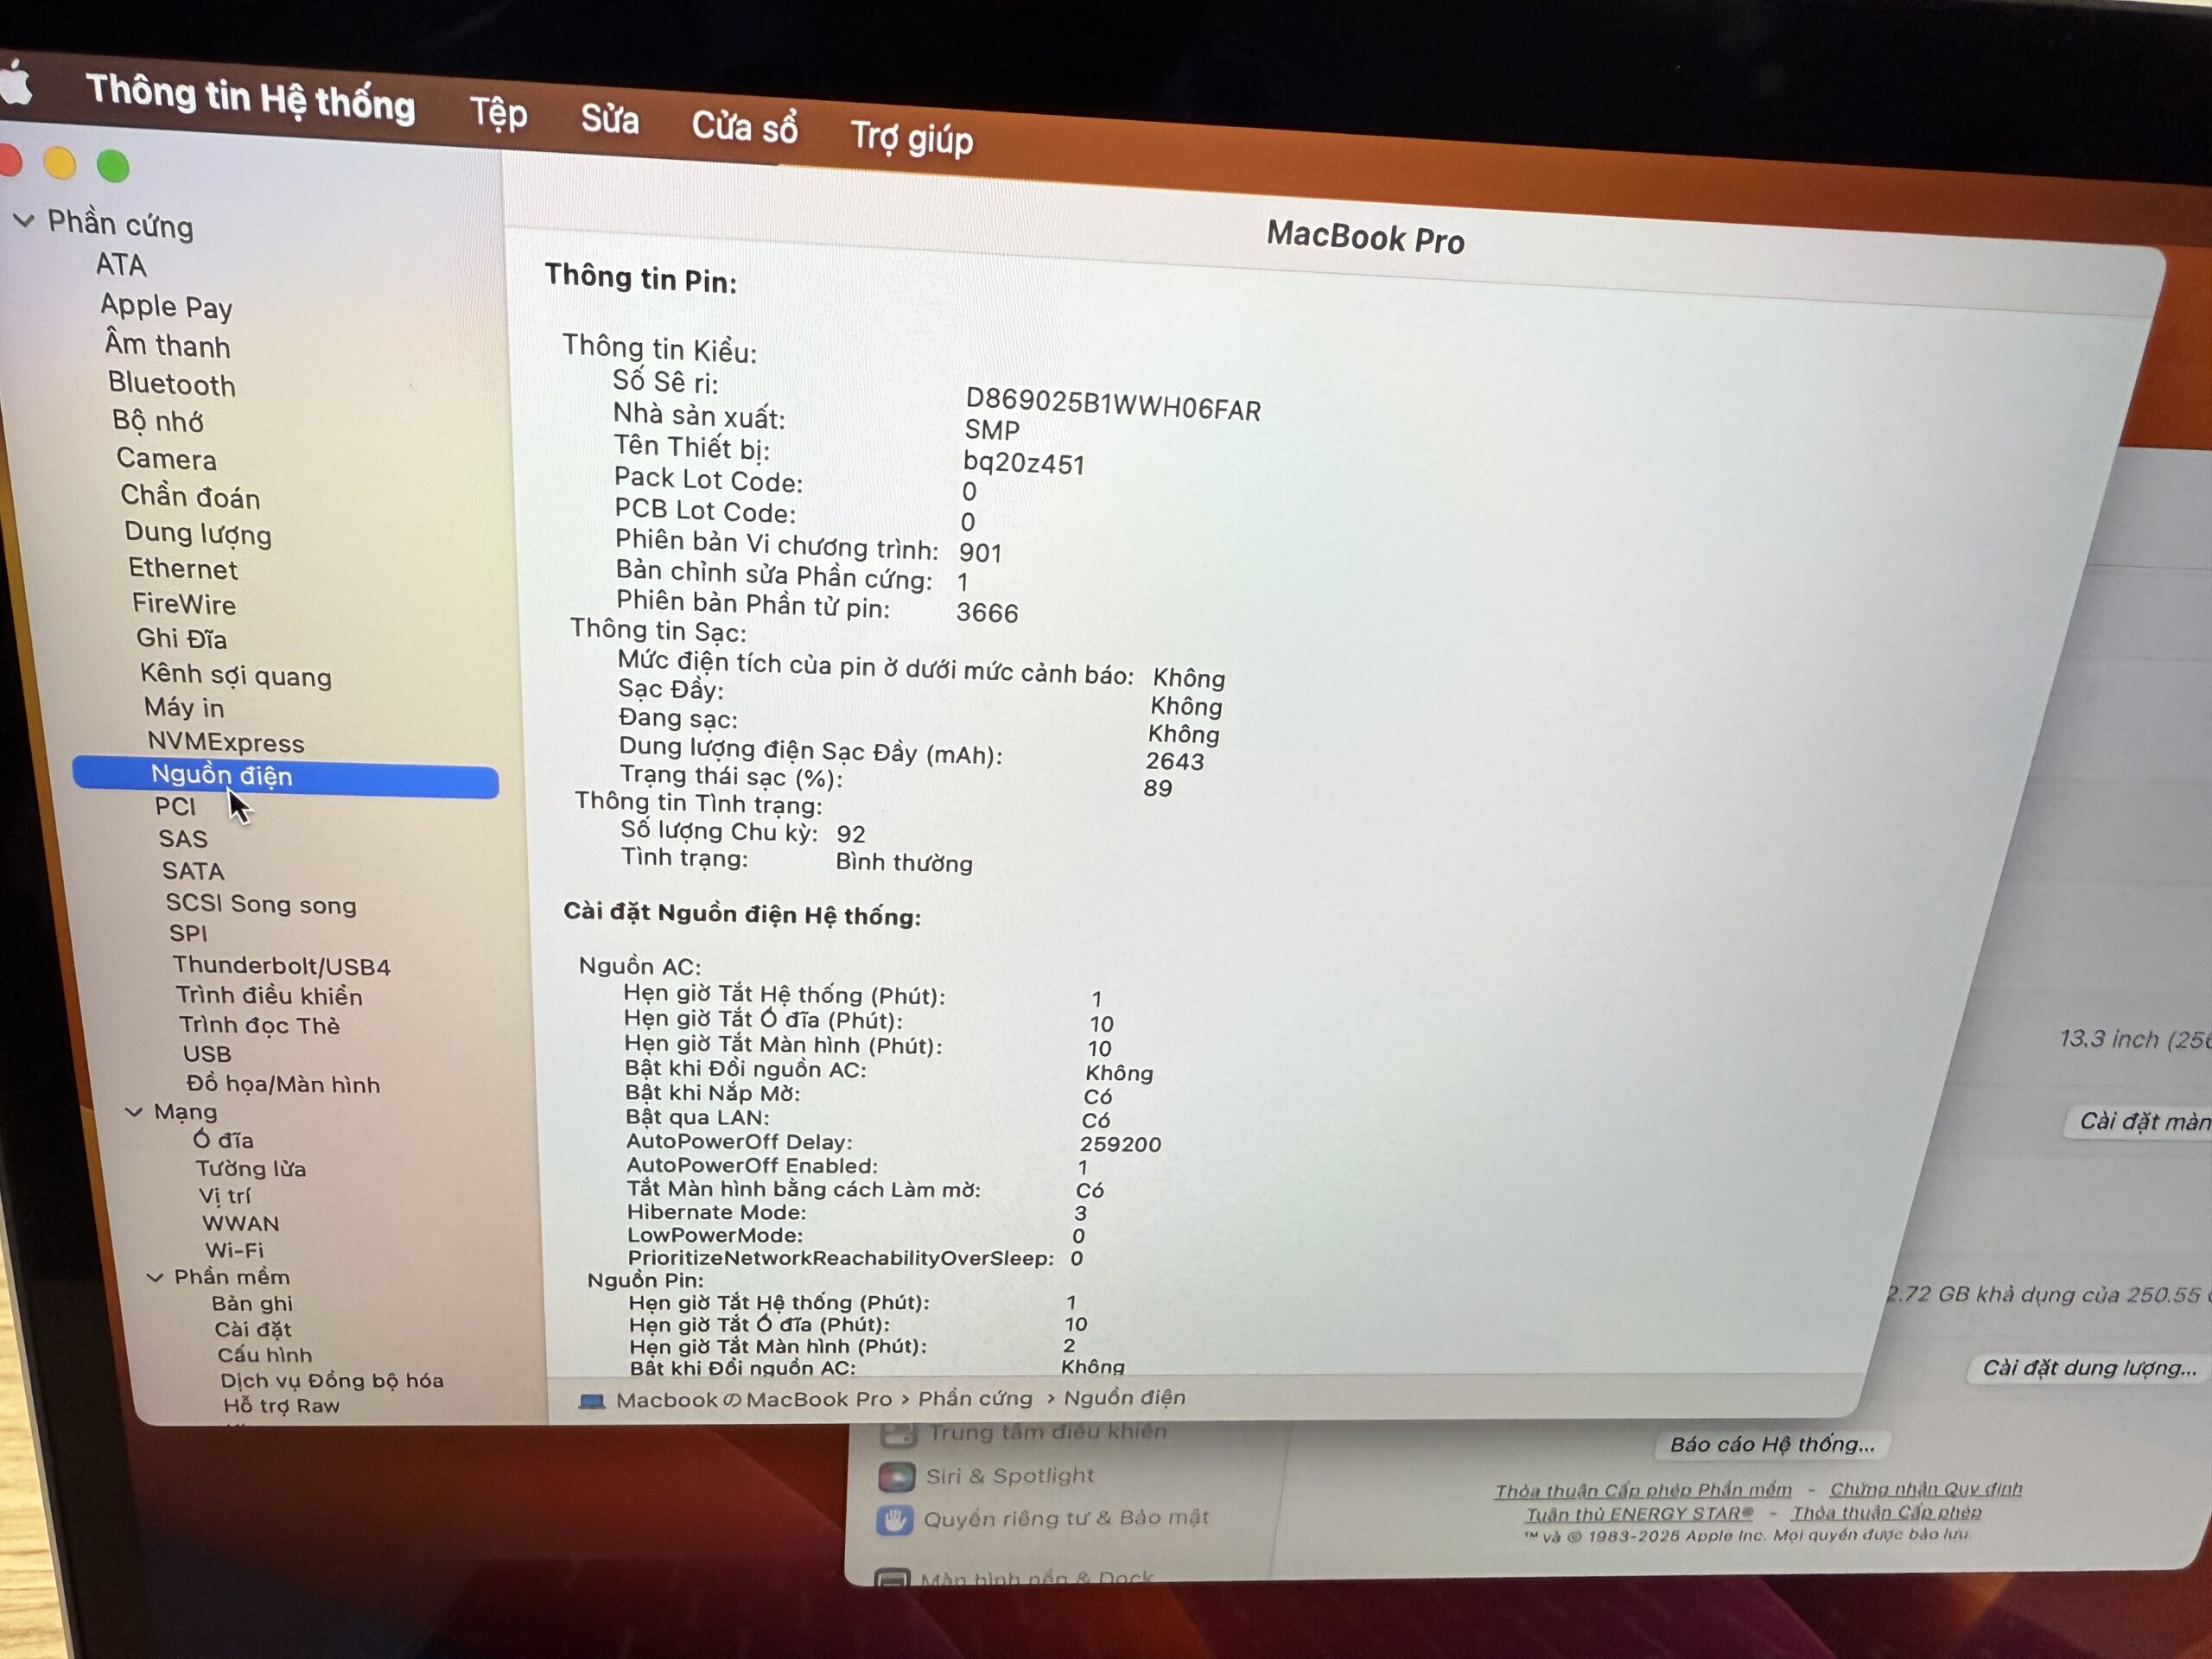2212x1659 pixels.
Task: Select Hỗ trợ Raw item
Action: click(282, 1405)
